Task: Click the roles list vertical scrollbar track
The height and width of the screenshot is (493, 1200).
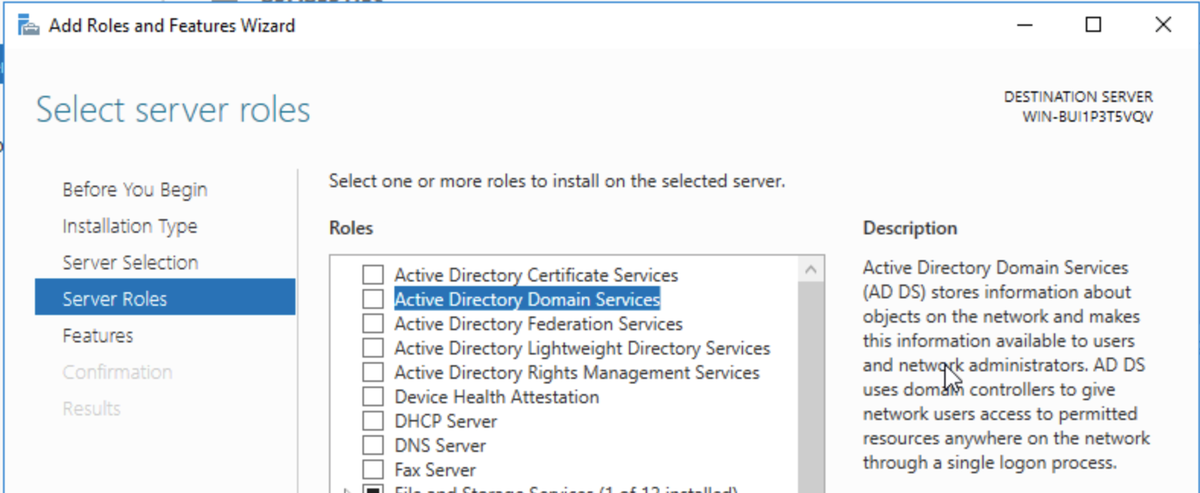Action: pyautogui.click(x=811, y=388)
